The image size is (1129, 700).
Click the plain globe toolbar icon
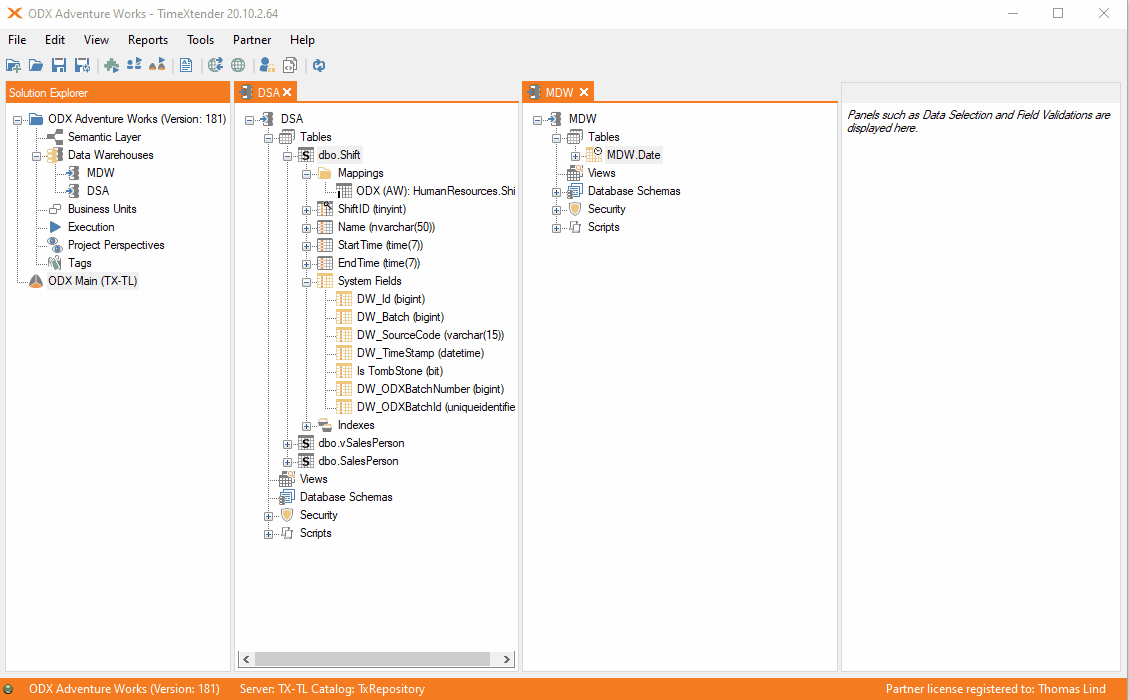238,66
